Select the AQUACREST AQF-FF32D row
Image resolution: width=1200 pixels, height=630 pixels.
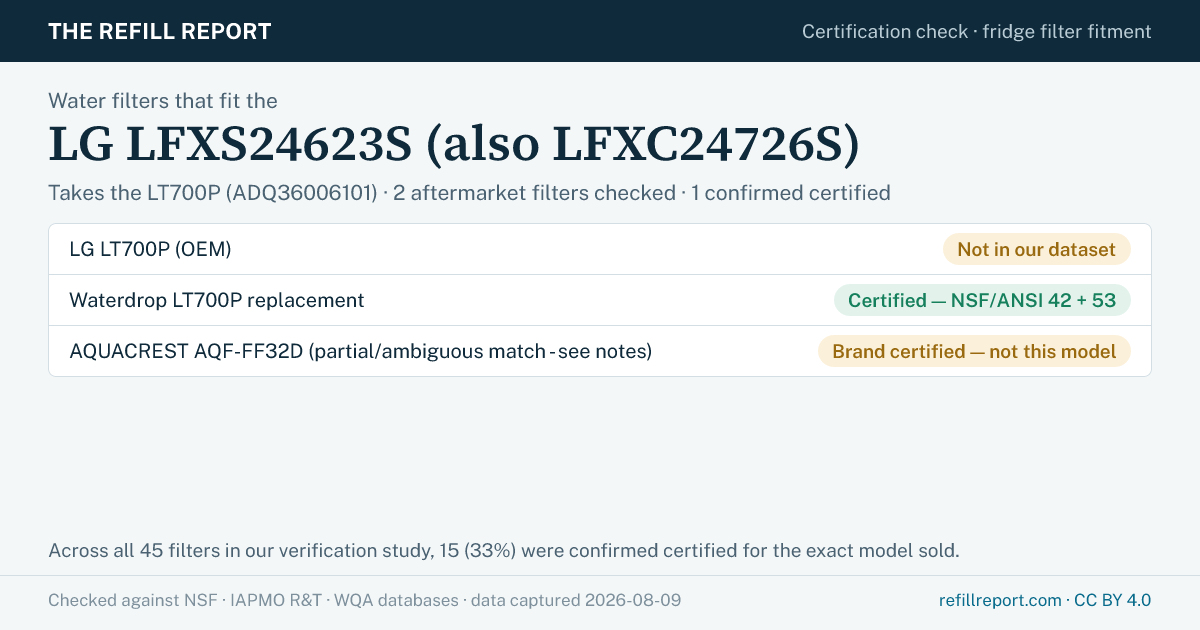[x=600, y=351]
